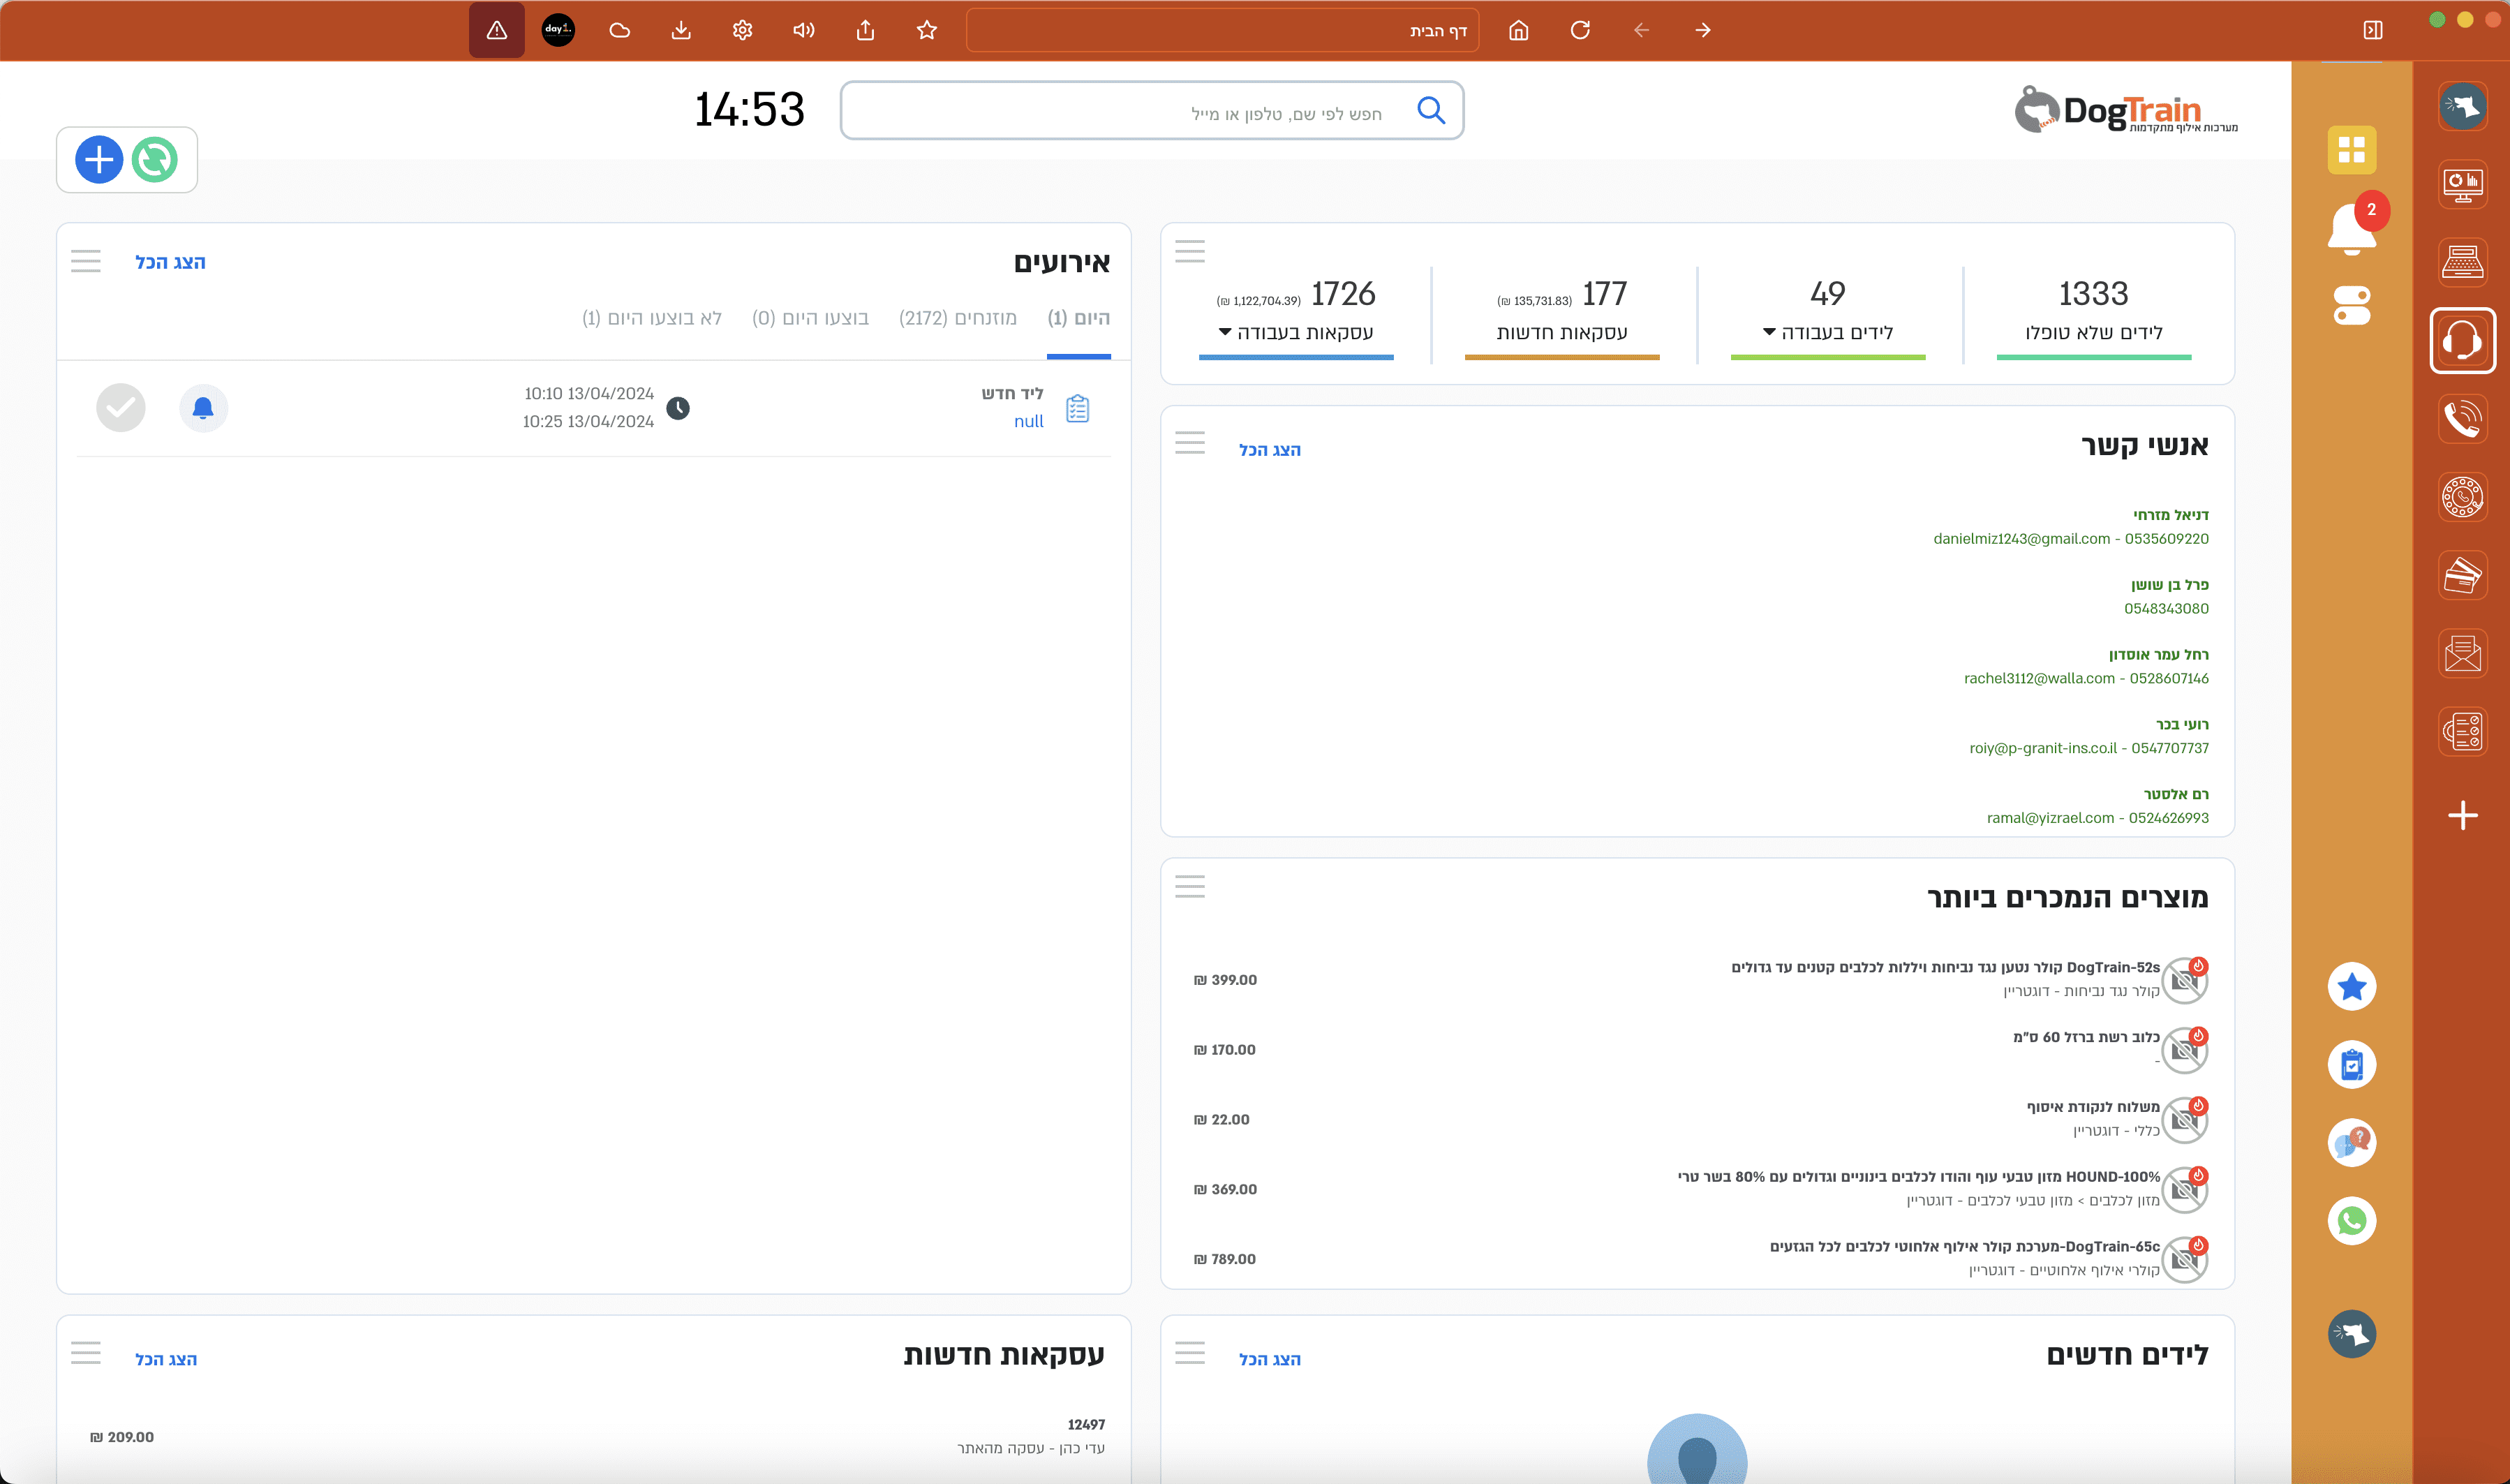Click the green WhatsApp icon
2510x1484 pixels.
[2351, 1220]
